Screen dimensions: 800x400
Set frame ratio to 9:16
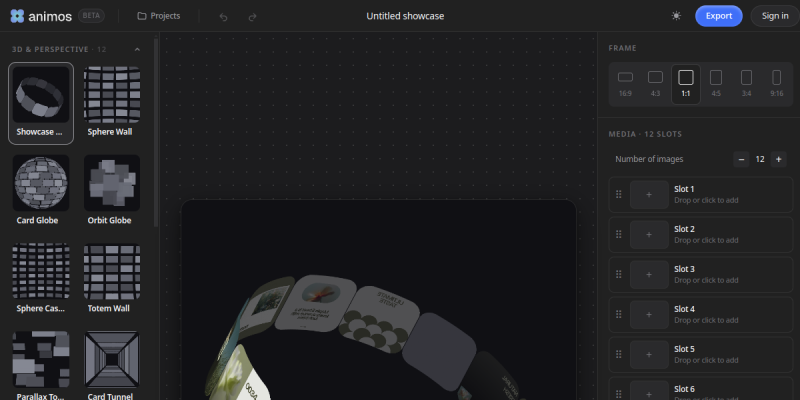(777, 84)
